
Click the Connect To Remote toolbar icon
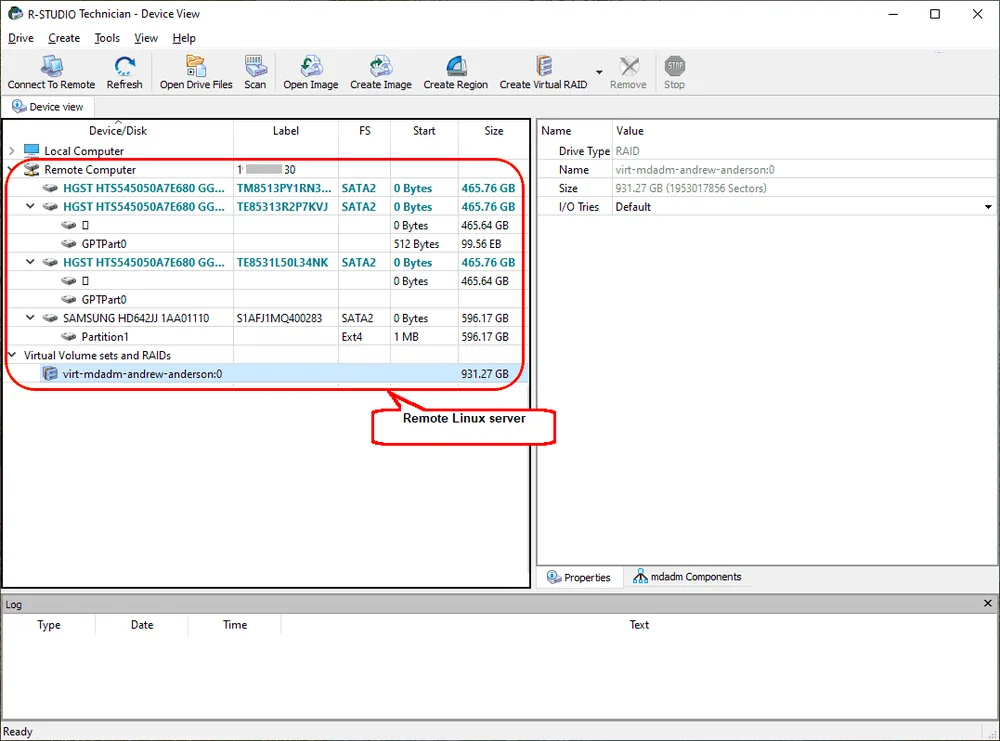[x=52, y=66]
